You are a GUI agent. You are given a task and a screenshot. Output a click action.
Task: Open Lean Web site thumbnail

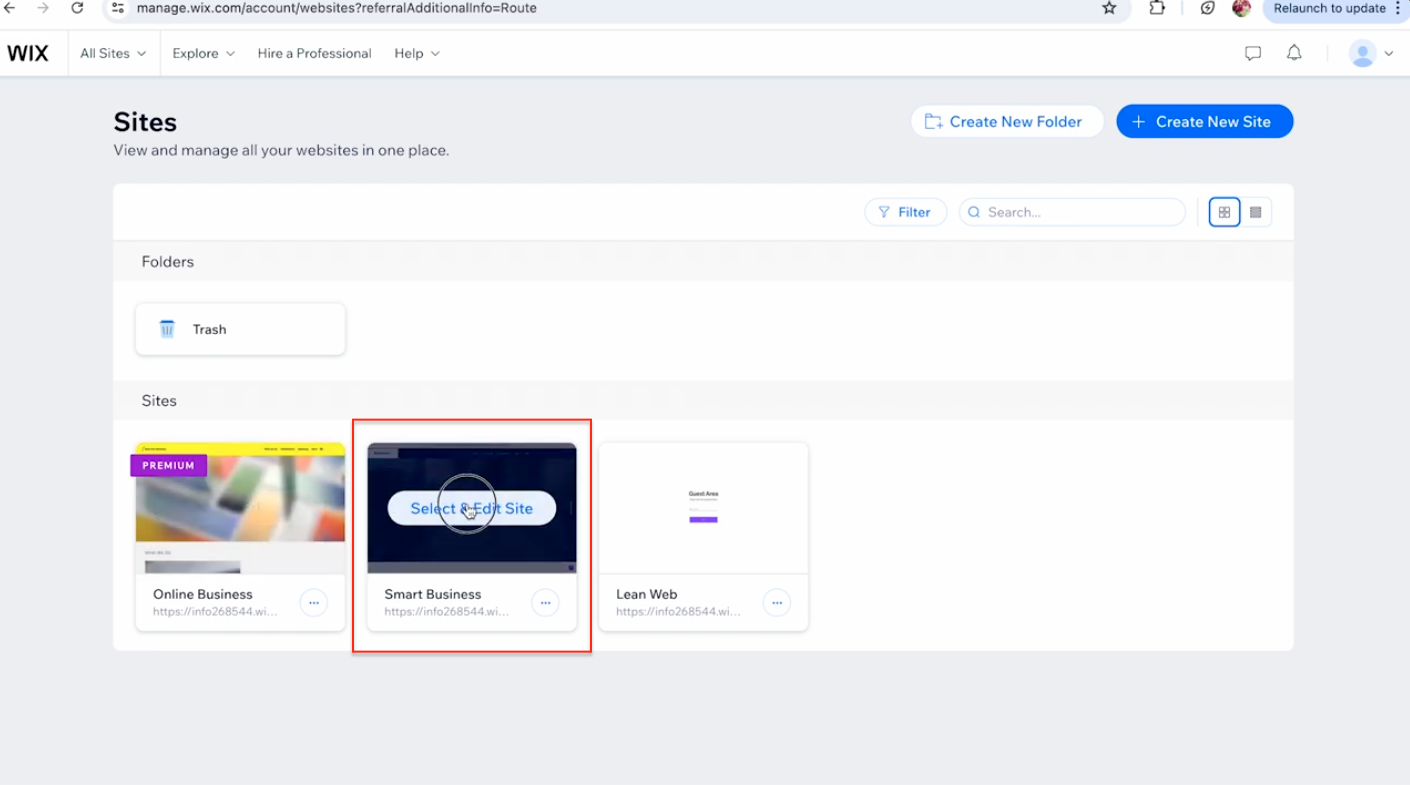pyautogui.click(x=703, y=508)
